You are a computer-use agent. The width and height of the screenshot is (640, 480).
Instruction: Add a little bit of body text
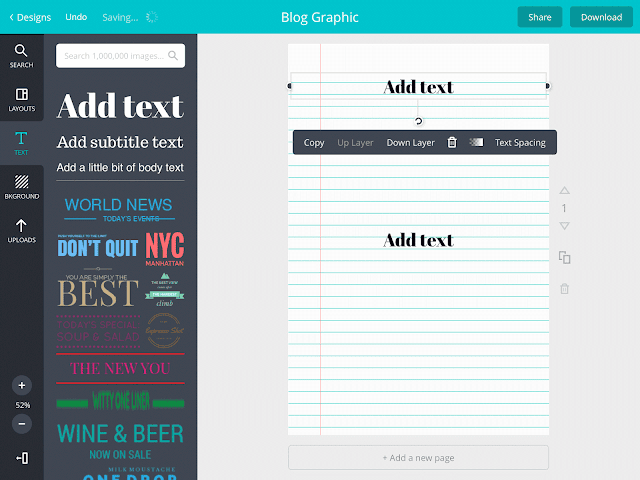(120, 167)
